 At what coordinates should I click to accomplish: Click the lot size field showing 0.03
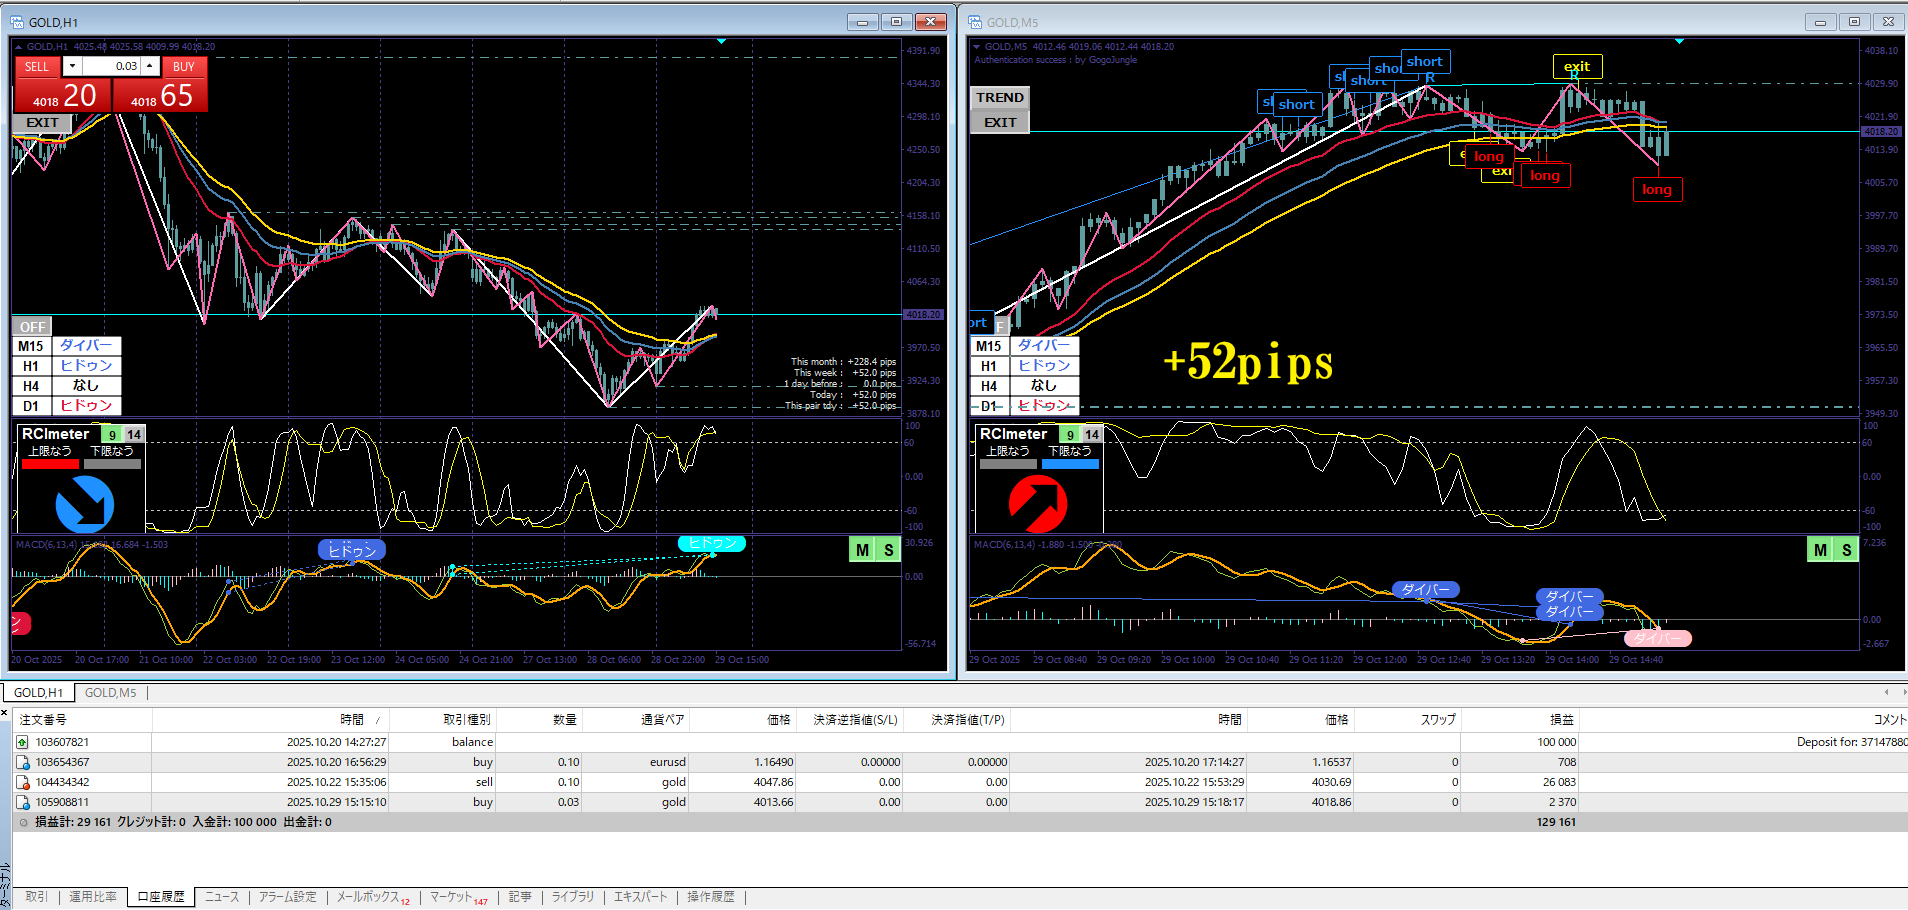pyautogui.click(x=112, y=66)
